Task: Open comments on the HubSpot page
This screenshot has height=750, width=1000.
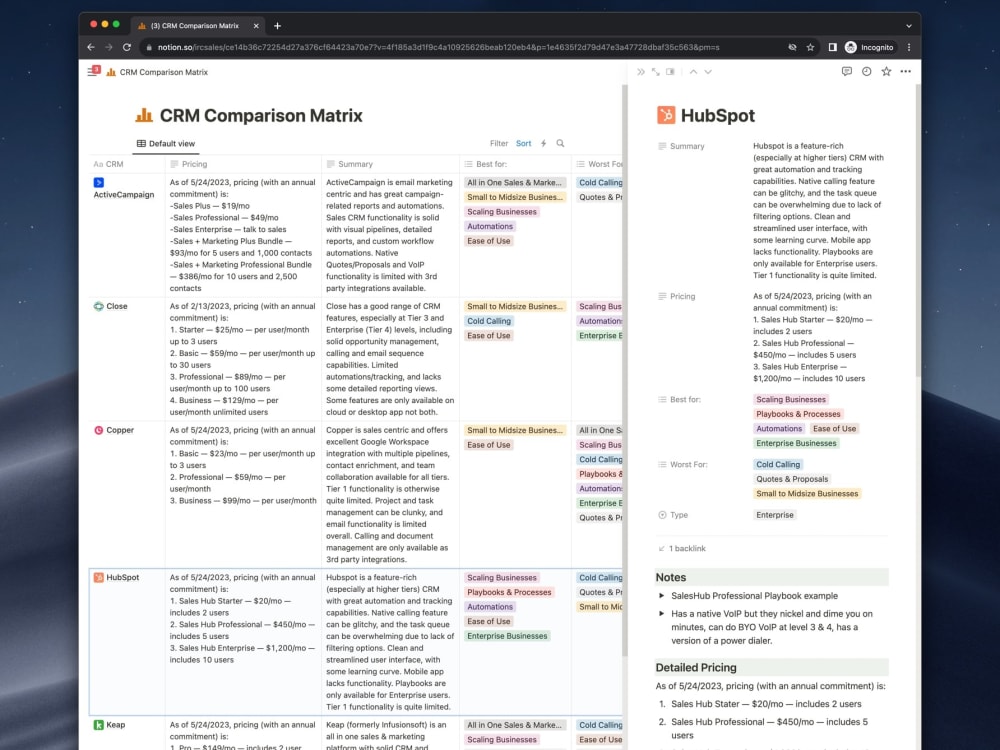Action: pyautogui.click(x=846, y=71)
